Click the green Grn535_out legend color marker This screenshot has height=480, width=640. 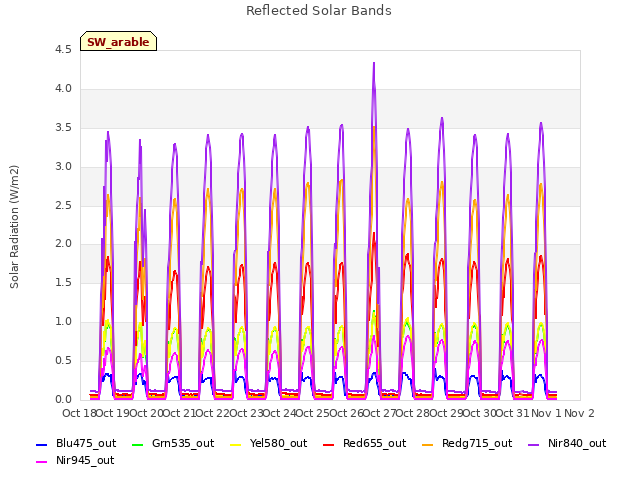click(138, 444)
